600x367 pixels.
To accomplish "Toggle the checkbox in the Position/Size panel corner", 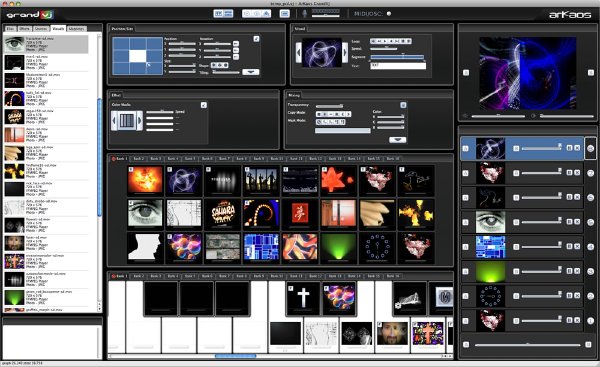I will pyautogui.click(x=256, y=39).
